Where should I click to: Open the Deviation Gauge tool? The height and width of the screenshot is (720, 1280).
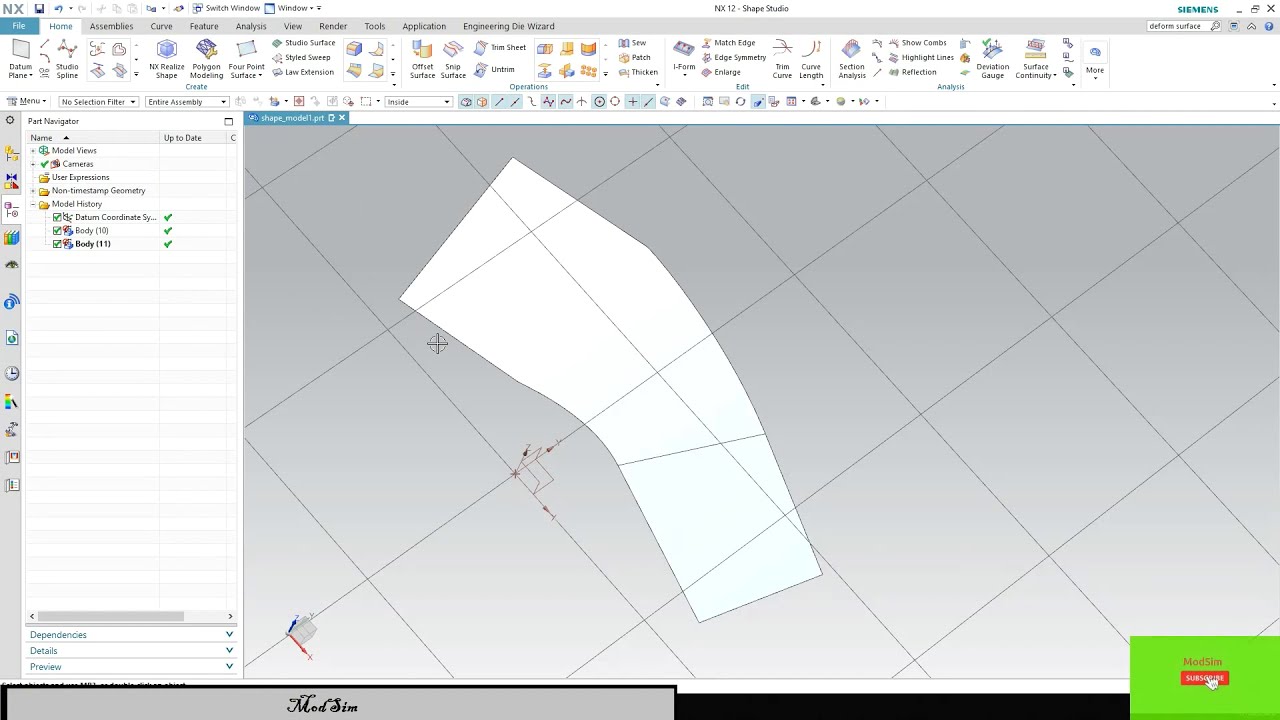coord(993,59)
